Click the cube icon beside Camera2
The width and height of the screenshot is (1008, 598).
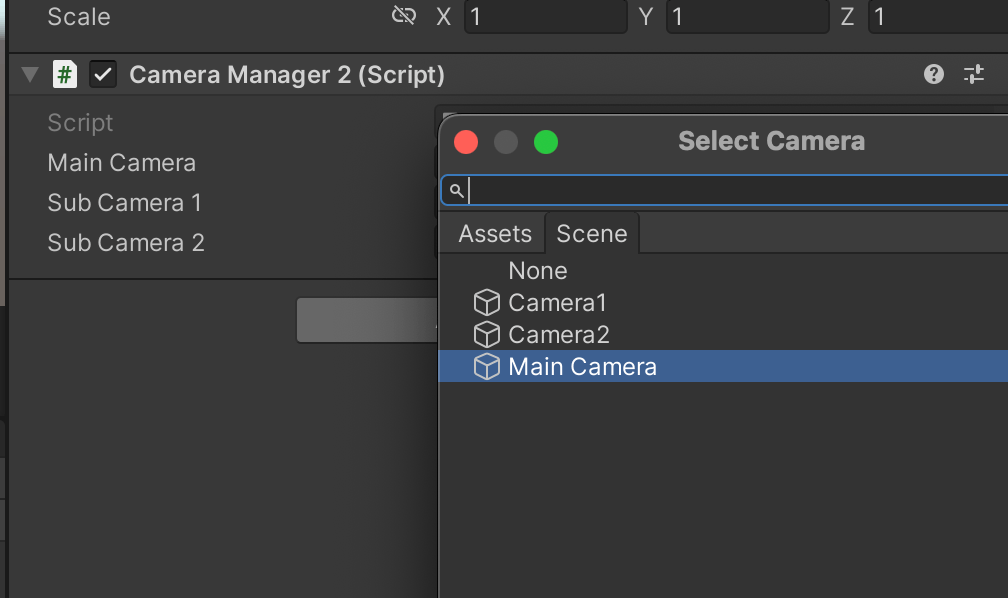pos(486,335)
